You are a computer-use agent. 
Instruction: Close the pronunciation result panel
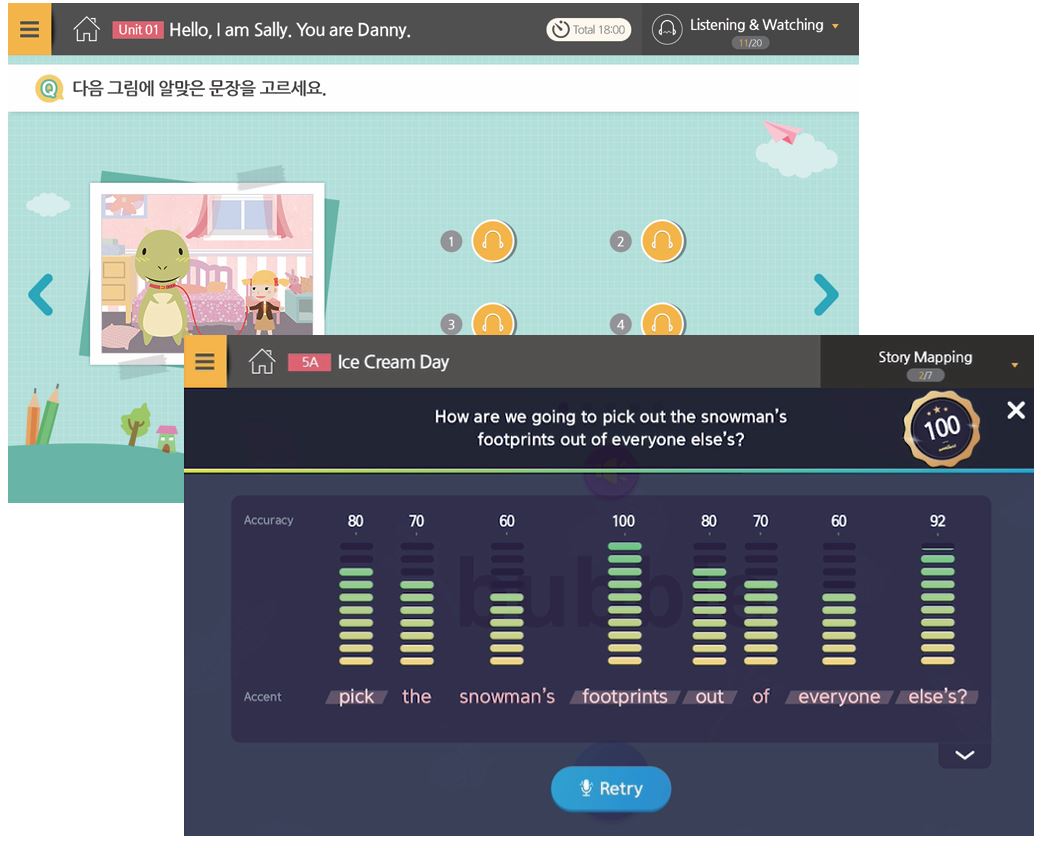[x=1016, y=410]
